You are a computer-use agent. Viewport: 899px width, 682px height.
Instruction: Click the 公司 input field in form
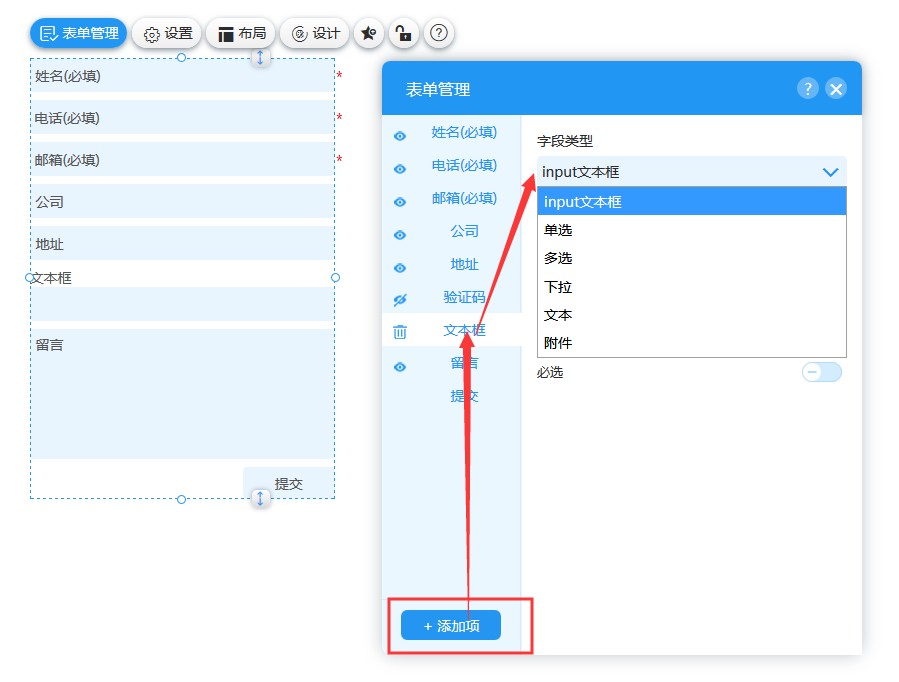pos(182,202)
